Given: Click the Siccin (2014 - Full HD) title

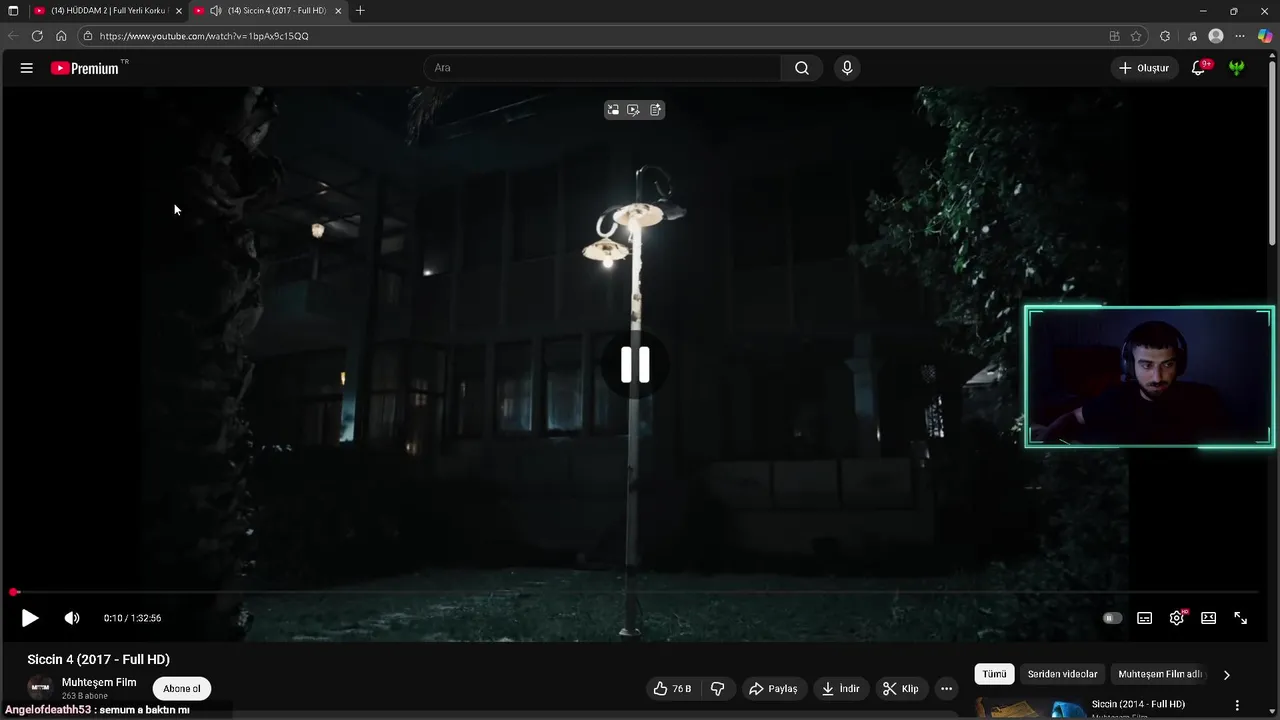Looking at the screenshot, I should (x=1138, y=704).
